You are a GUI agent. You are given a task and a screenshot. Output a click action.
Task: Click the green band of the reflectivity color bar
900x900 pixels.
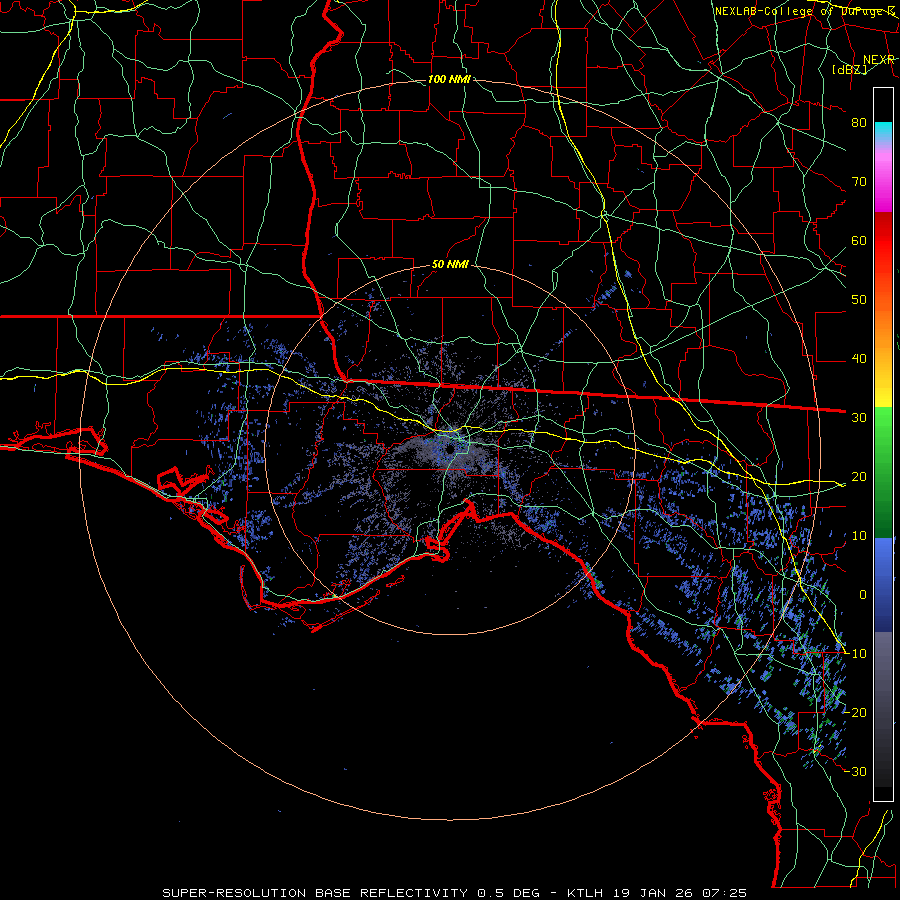click(x=883, y=472)
